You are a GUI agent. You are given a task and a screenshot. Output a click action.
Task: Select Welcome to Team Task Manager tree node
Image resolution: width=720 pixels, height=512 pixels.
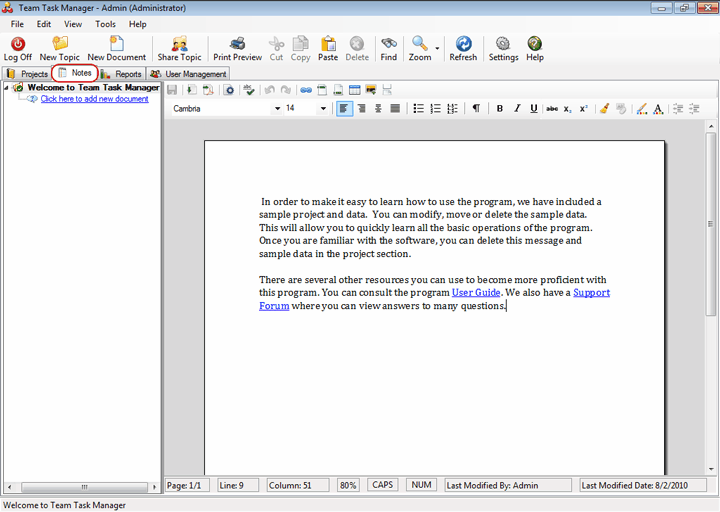pos(93,88)
